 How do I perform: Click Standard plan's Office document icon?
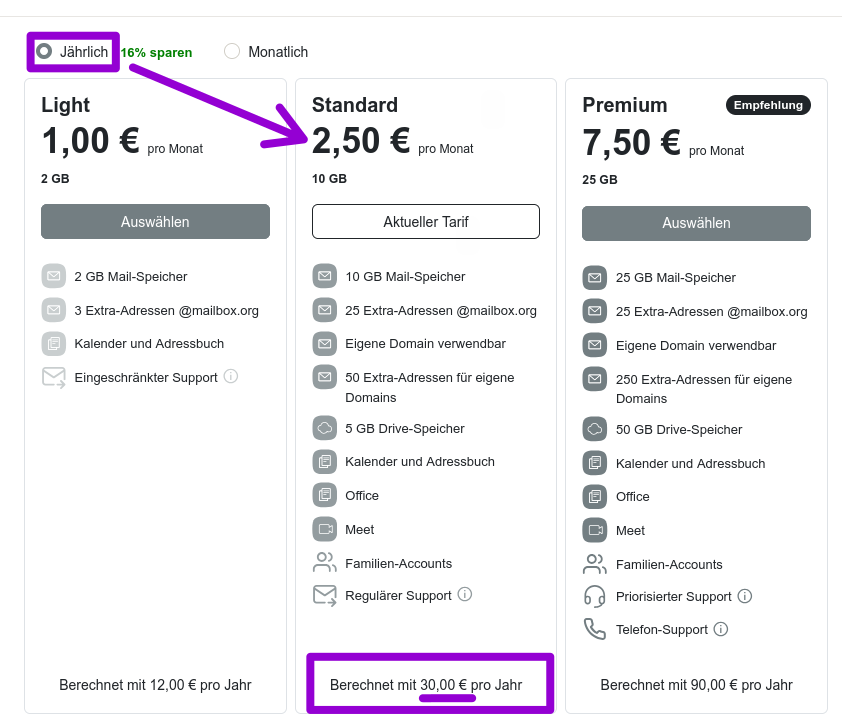(324, 495)
